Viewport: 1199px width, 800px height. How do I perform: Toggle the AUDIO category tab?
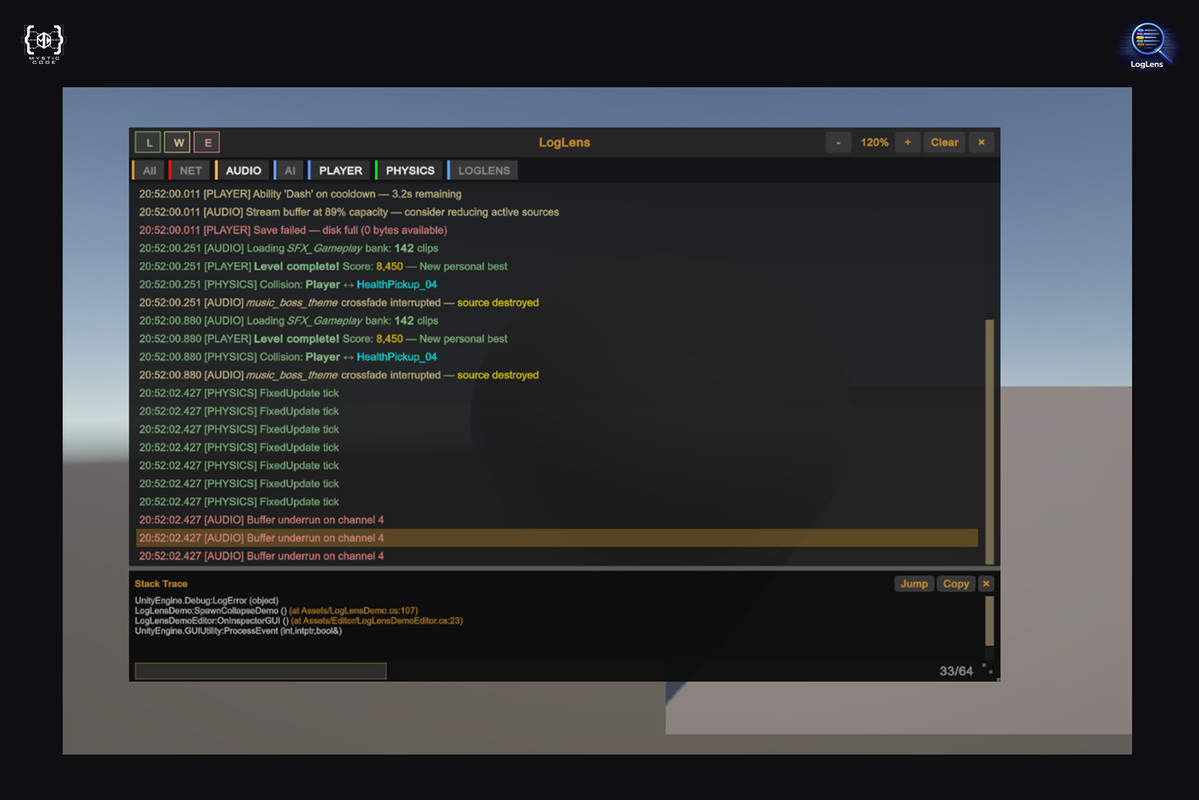tap(242, 171)
